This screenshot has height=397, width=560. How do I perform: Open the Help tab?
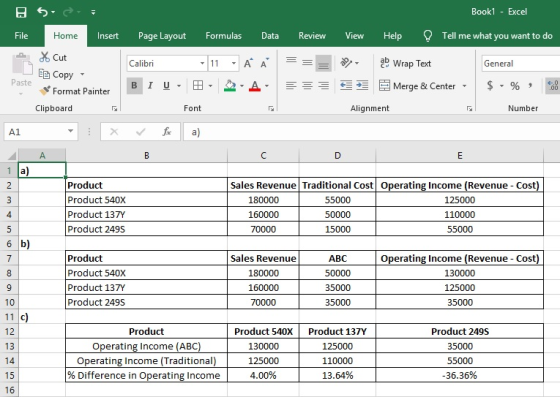[392, 36]
